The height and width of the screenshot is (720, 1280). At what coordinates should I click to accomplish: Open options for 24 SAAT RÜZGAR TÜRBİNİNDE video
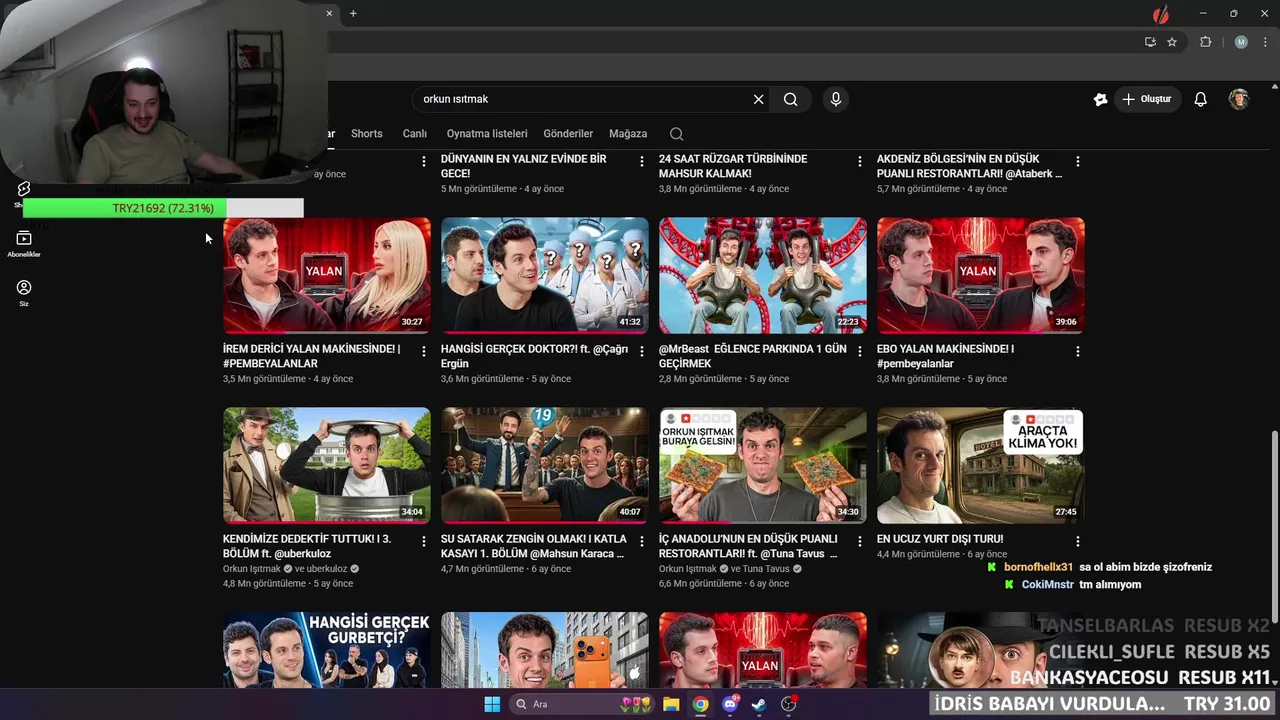tap(860, 161)
